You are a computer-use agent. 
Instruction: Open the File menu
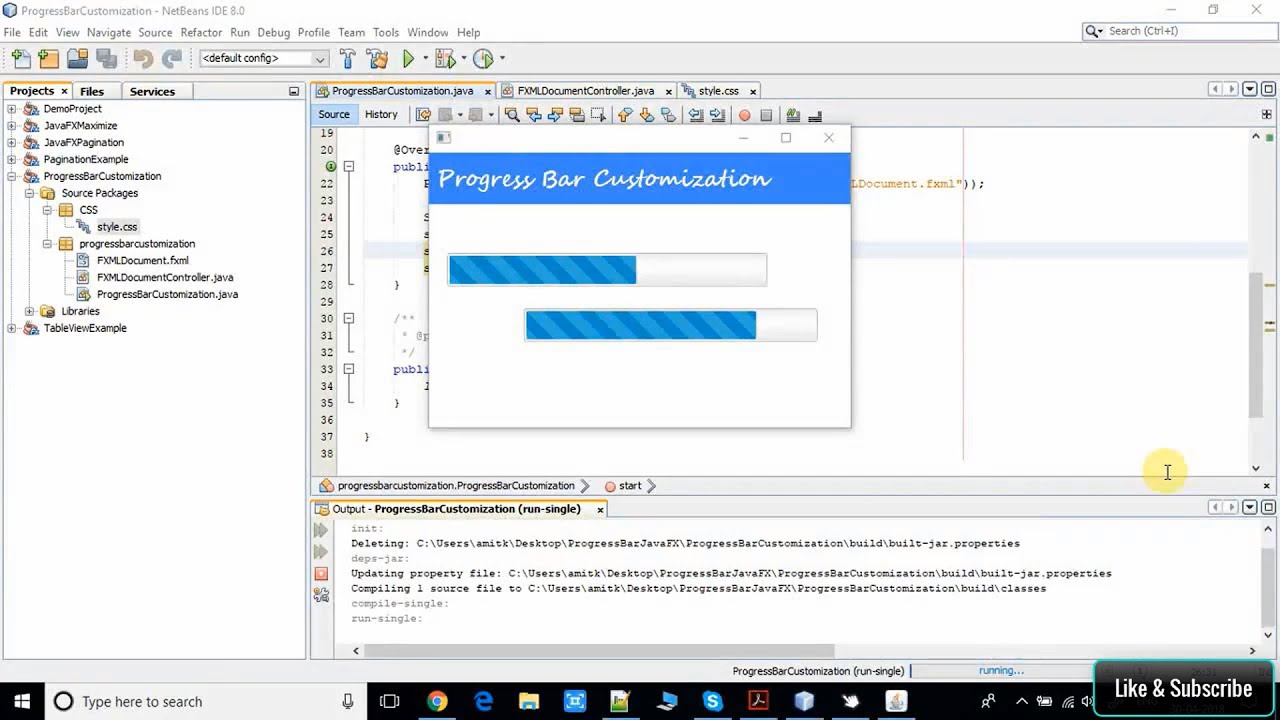(12, 32)
